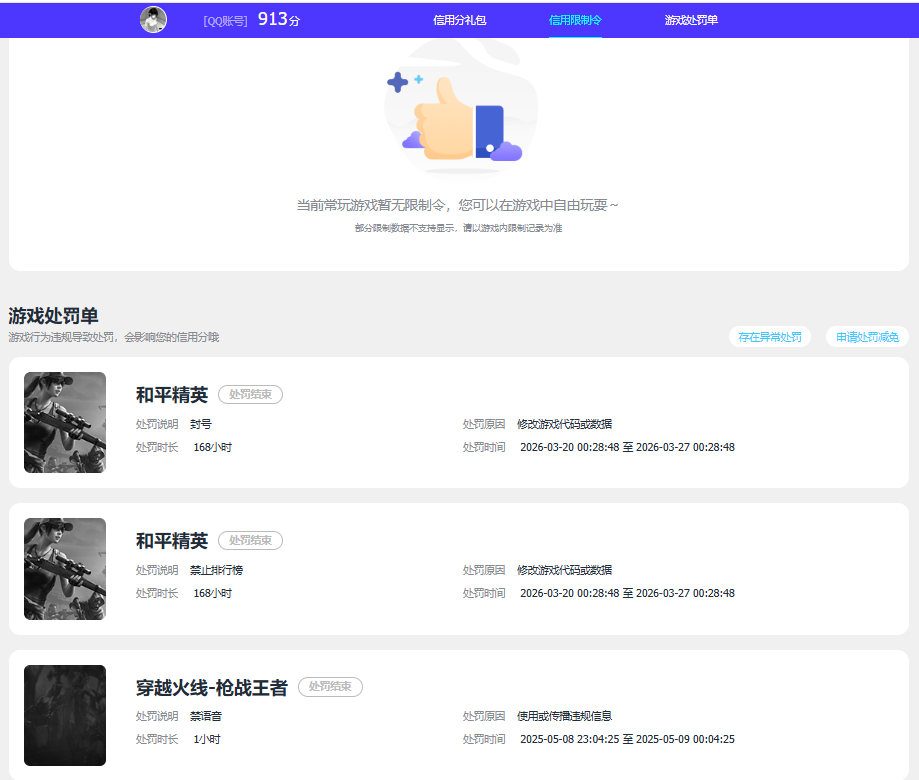Click 处罚结束 badge on first 和平精英 record

[250, 394]
